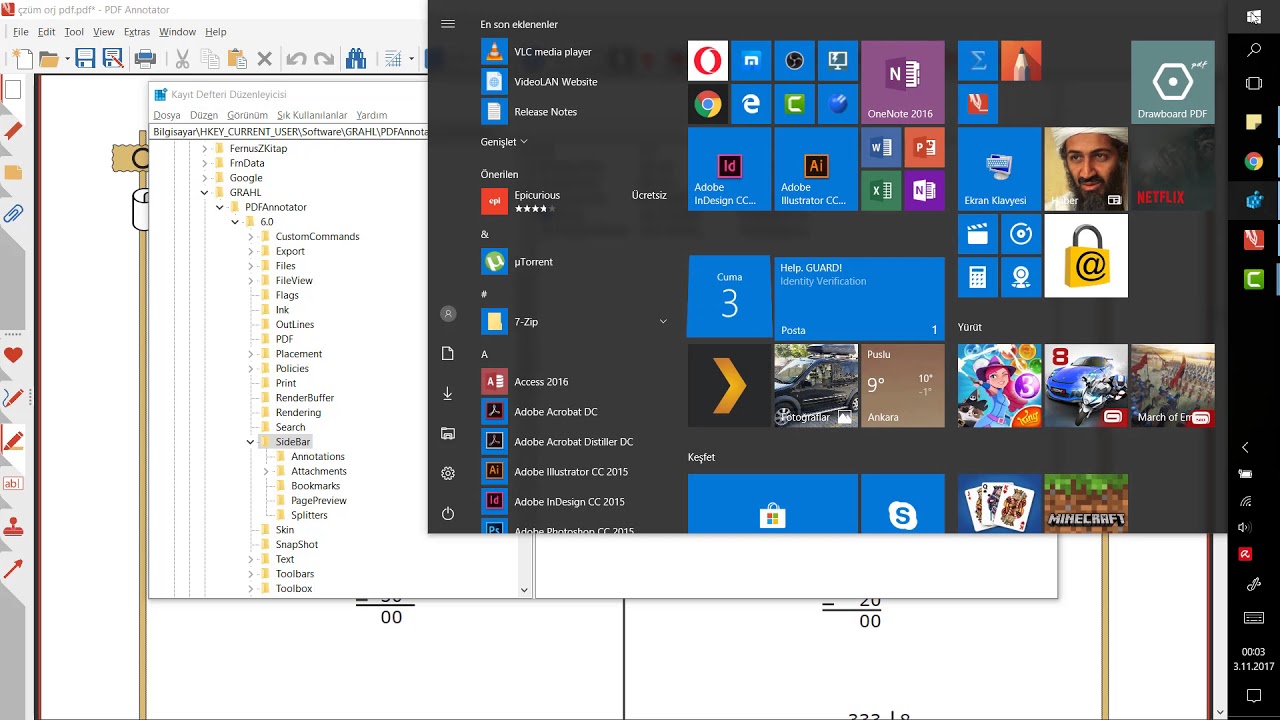
Task: Click the taskbar search magnifier icon
Action: (1254, 49)
